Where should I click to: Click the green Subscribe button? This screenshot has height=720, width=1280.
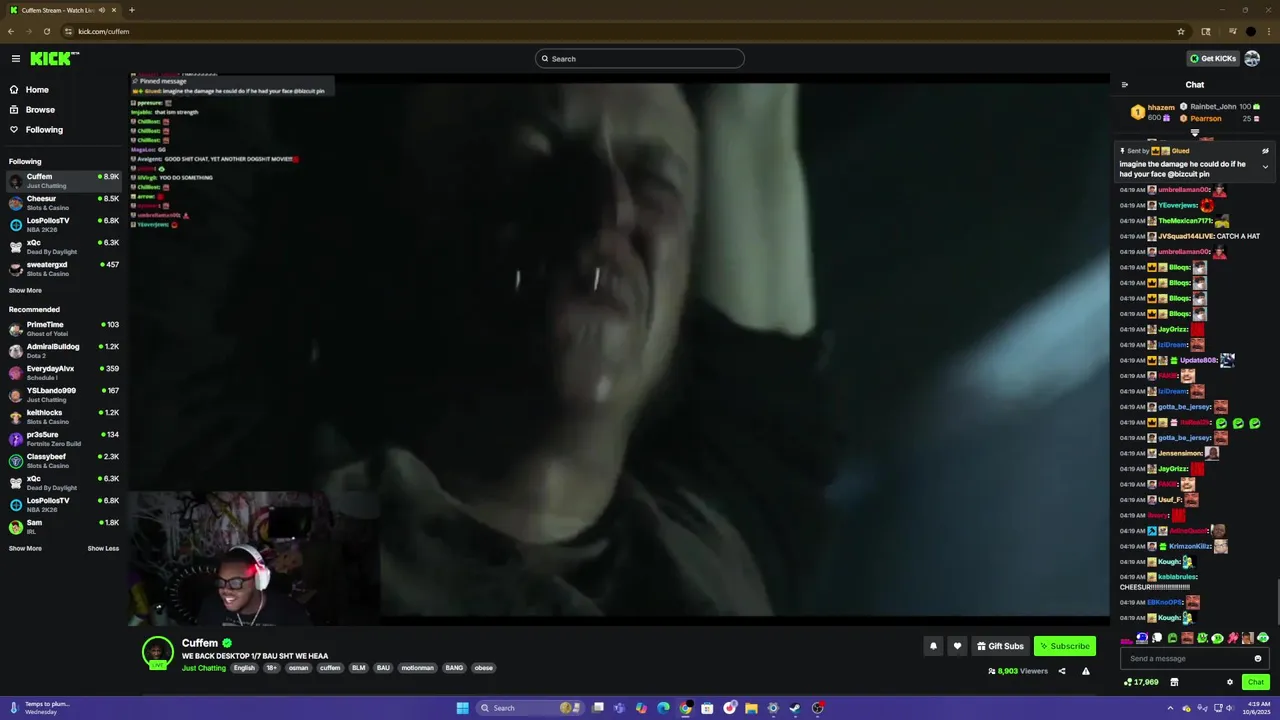(1065, 646)
